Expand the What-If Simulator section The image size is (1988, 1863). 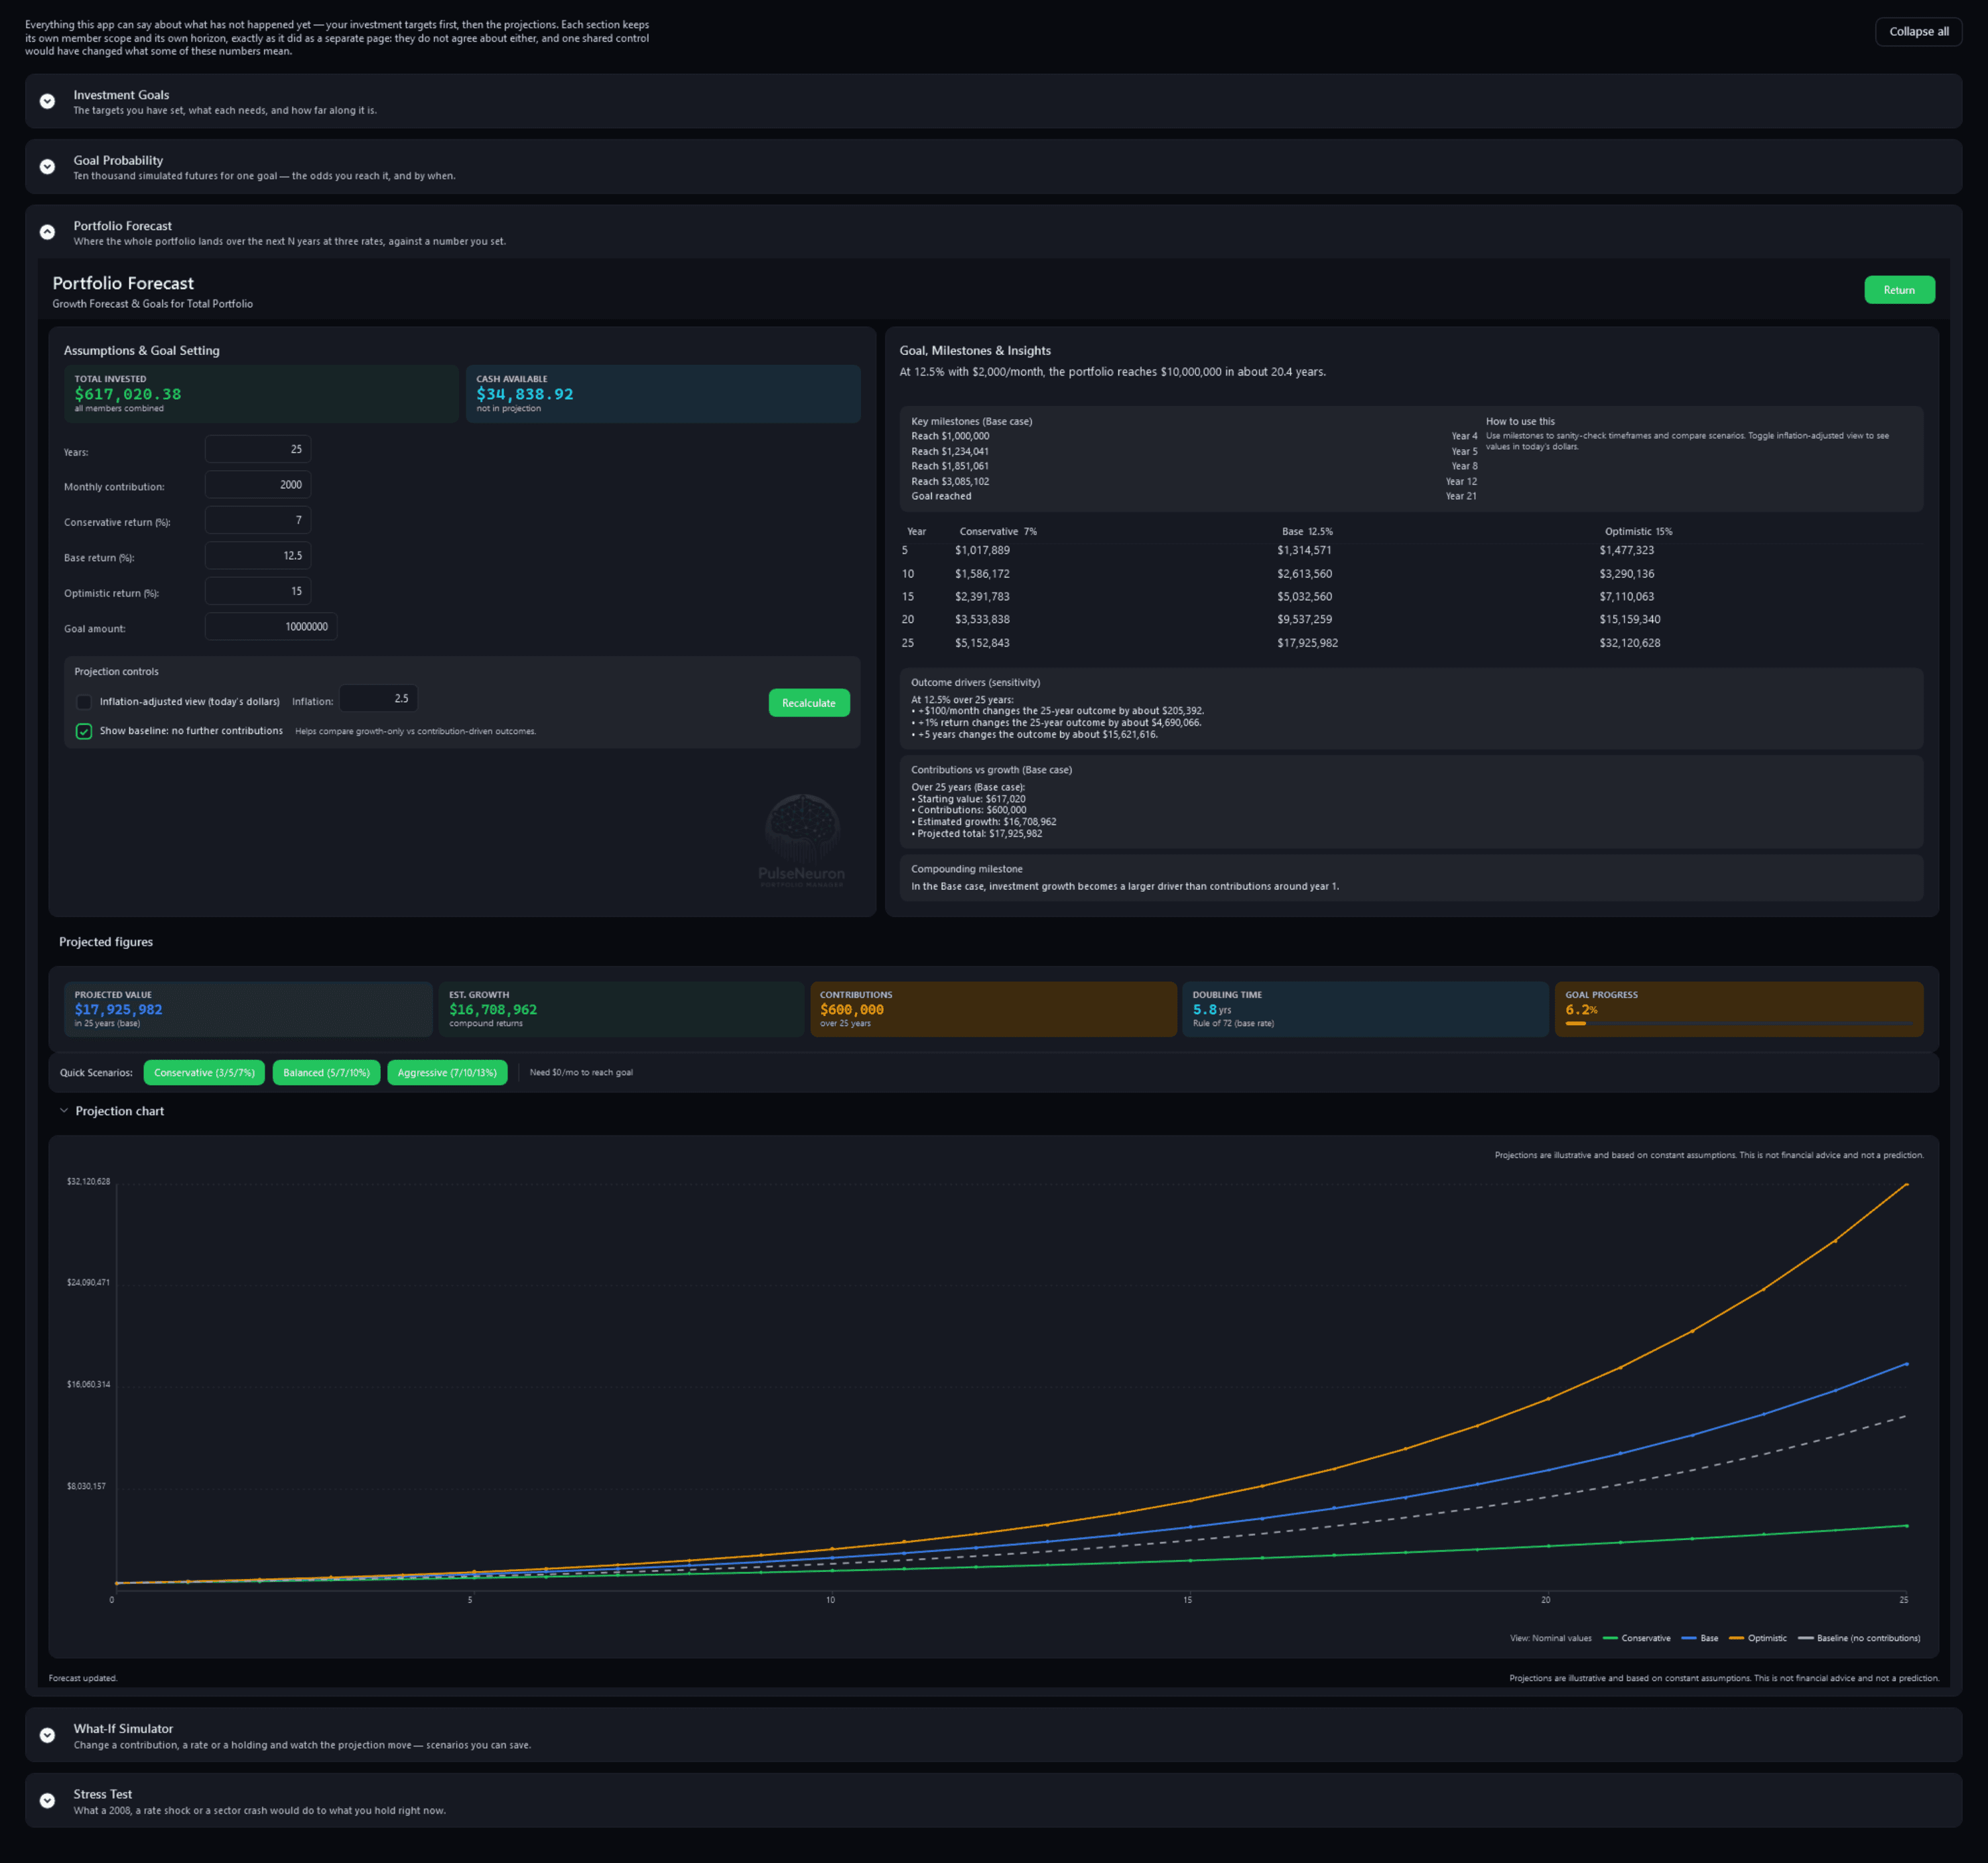coord(47,1735)
